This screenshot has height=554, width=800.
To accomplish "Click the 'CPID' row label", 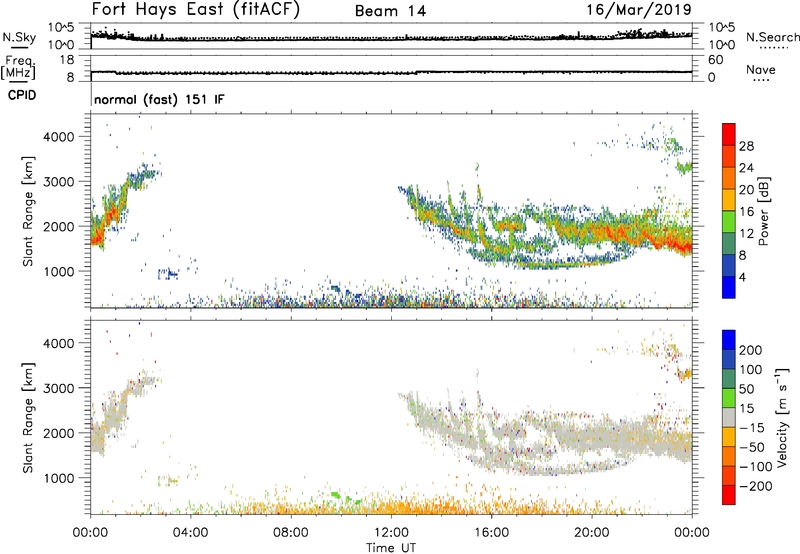I will click(22, 95).
